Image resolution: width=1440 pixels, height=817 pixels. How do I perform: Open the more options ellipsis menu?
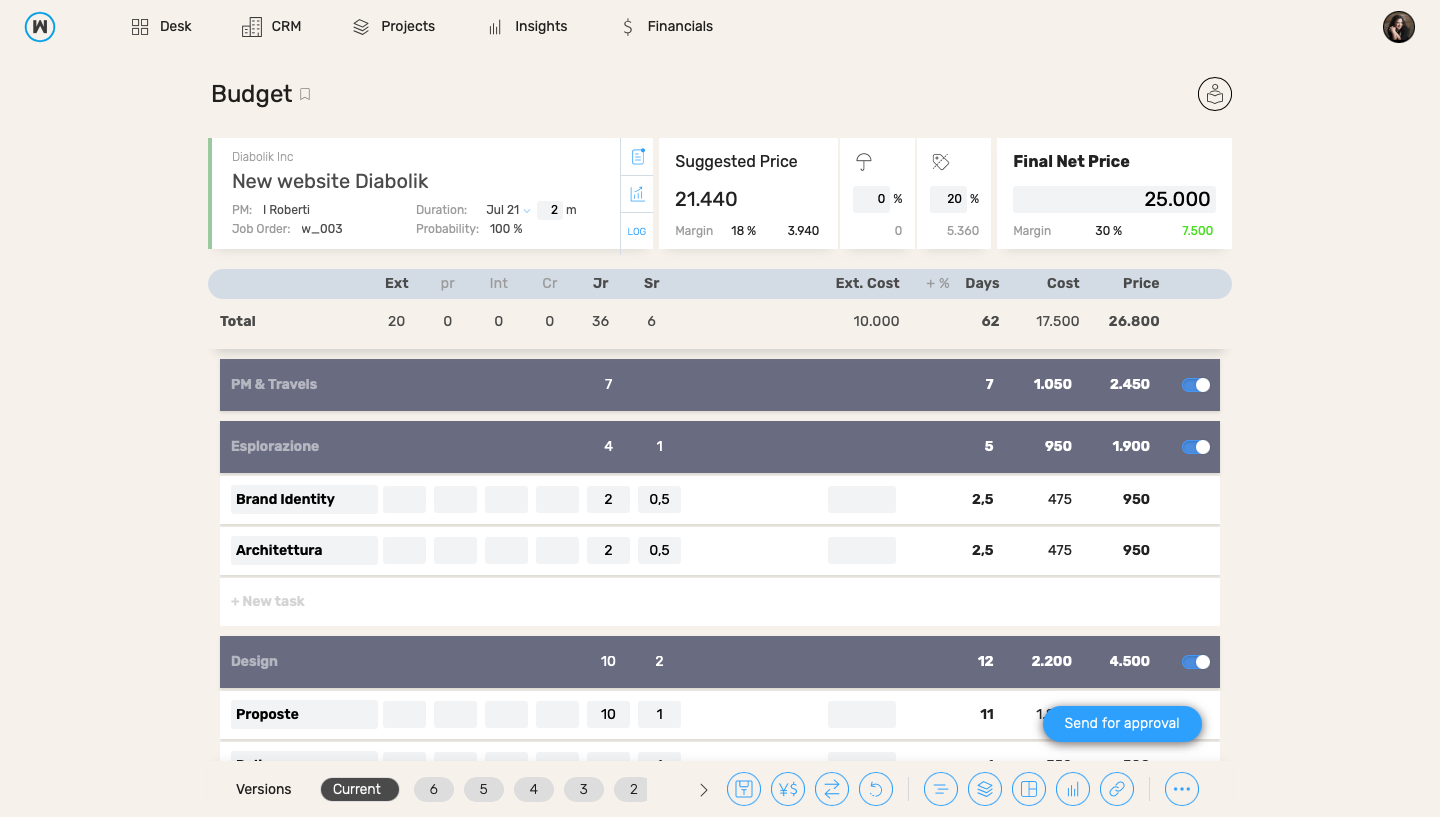(x=1182, y=789)
